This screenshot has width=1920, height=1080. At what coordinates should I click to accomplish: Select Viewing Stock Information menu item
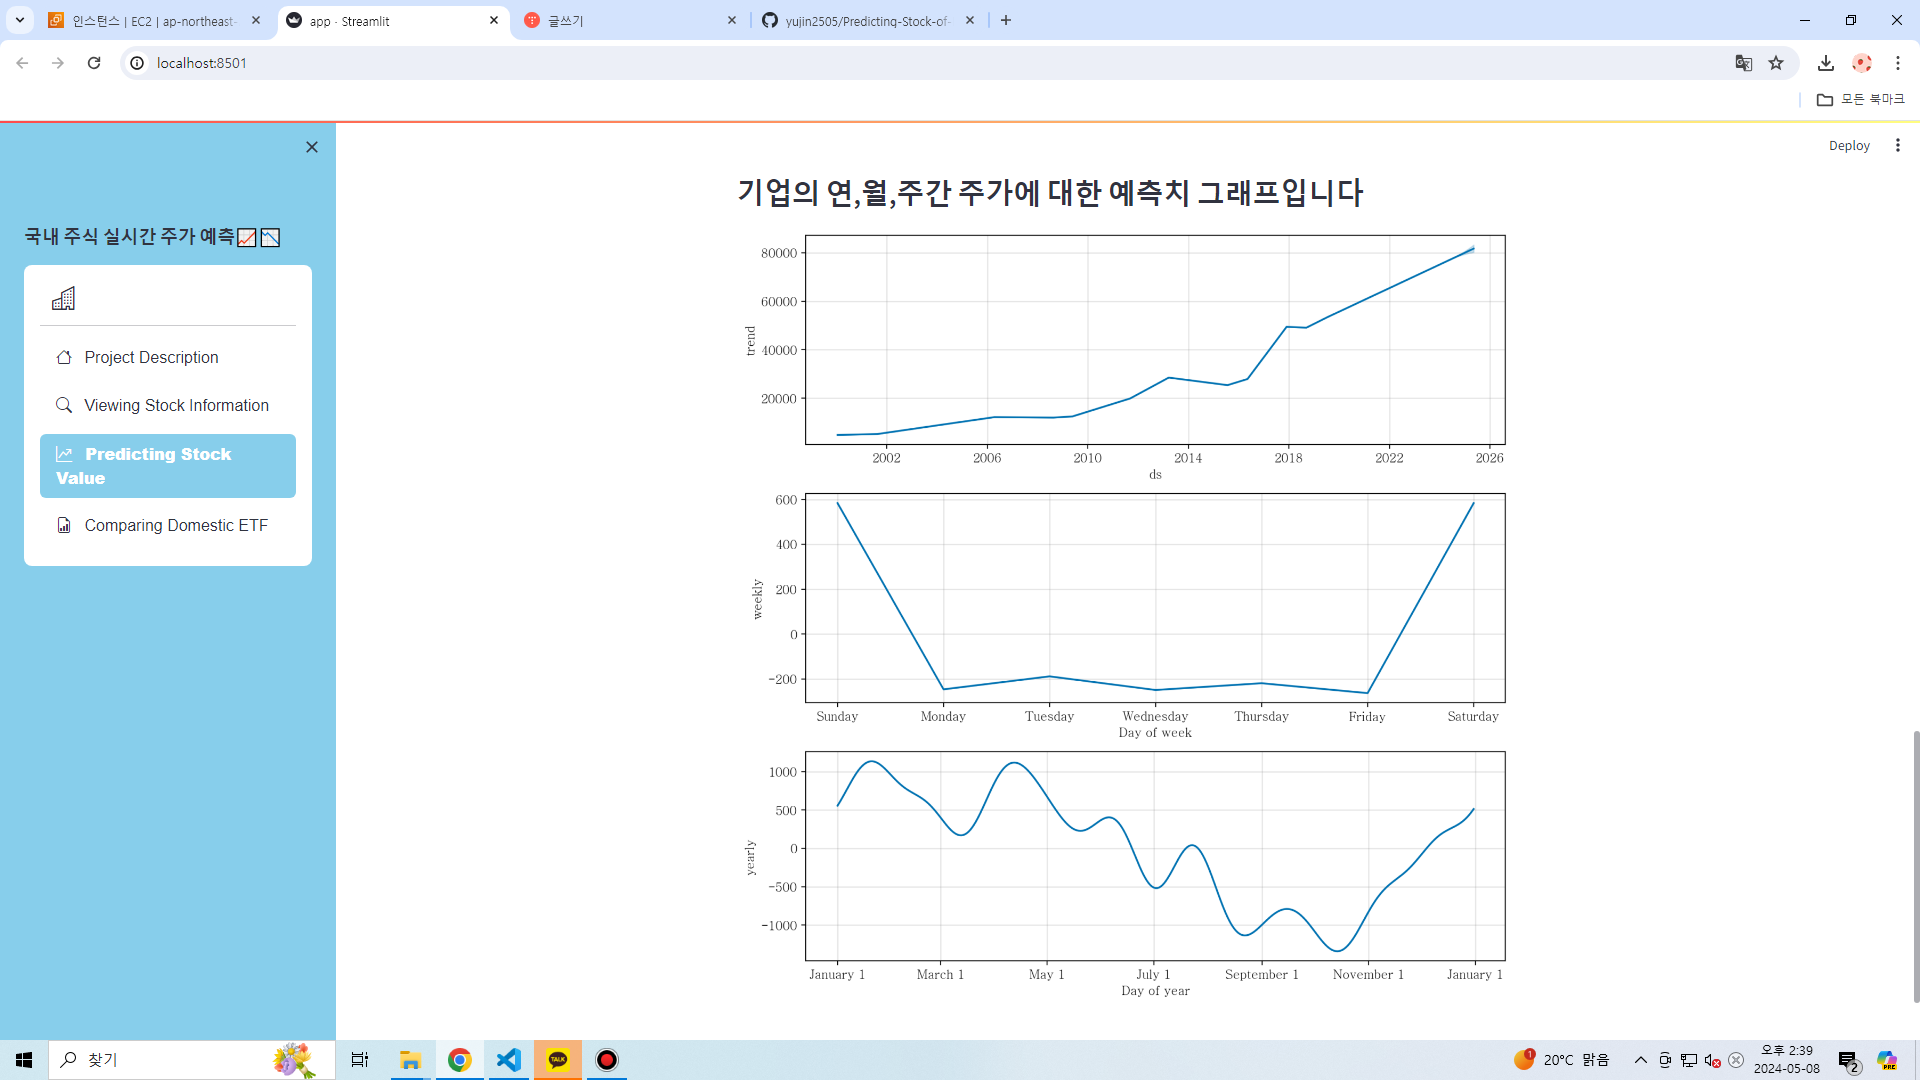point(176,405)
